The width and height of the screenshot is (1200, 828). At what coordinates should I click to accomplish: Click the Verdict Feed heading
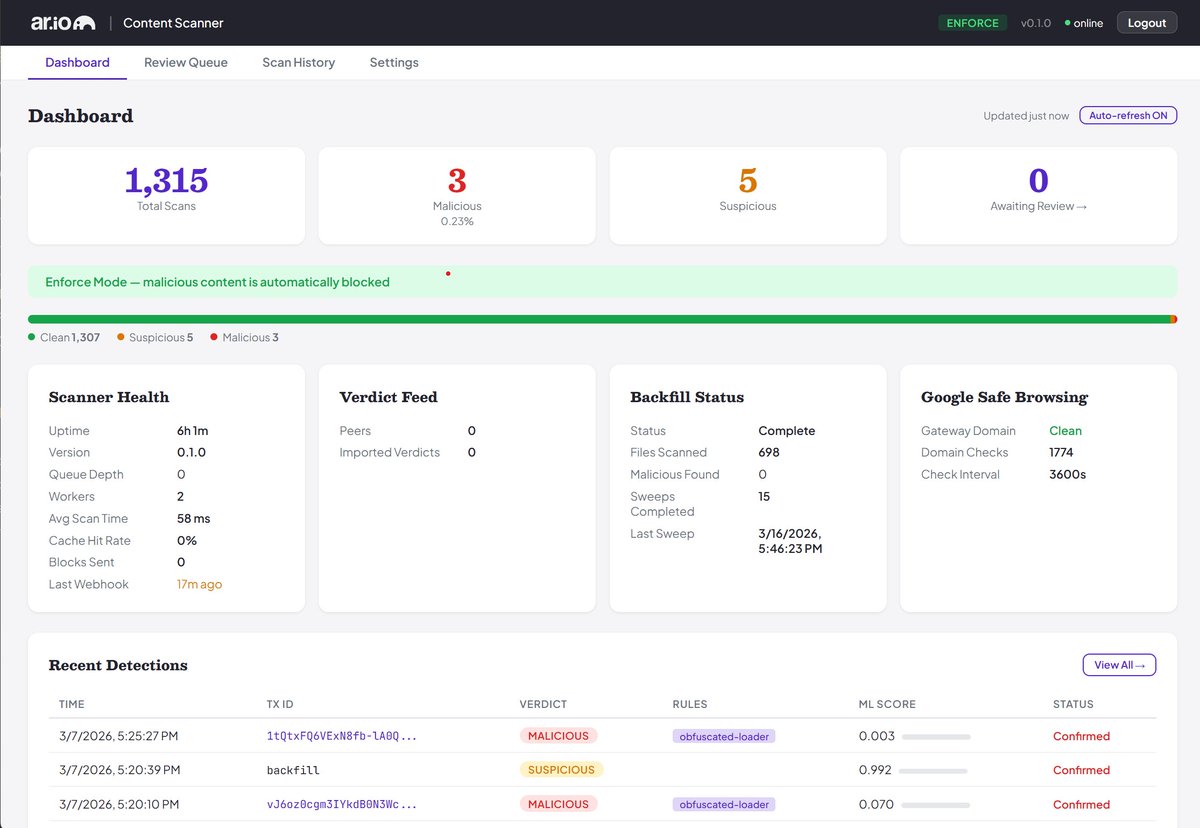(389, 397)
